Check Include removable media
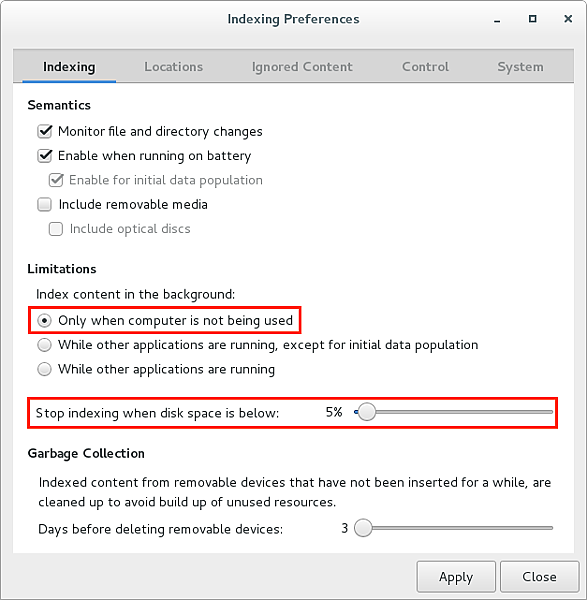Screen dimensions: 587x600 click(x=44, y=204)
